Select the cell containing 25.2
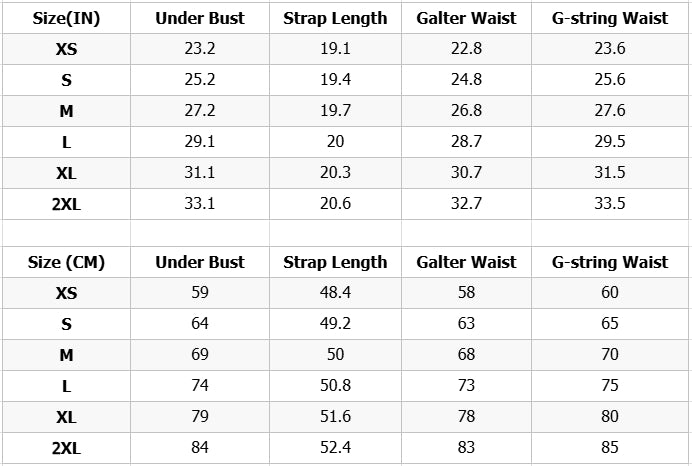Image resolution: width=692 pixels, height=466 pixels. click(x=200, y=80)
